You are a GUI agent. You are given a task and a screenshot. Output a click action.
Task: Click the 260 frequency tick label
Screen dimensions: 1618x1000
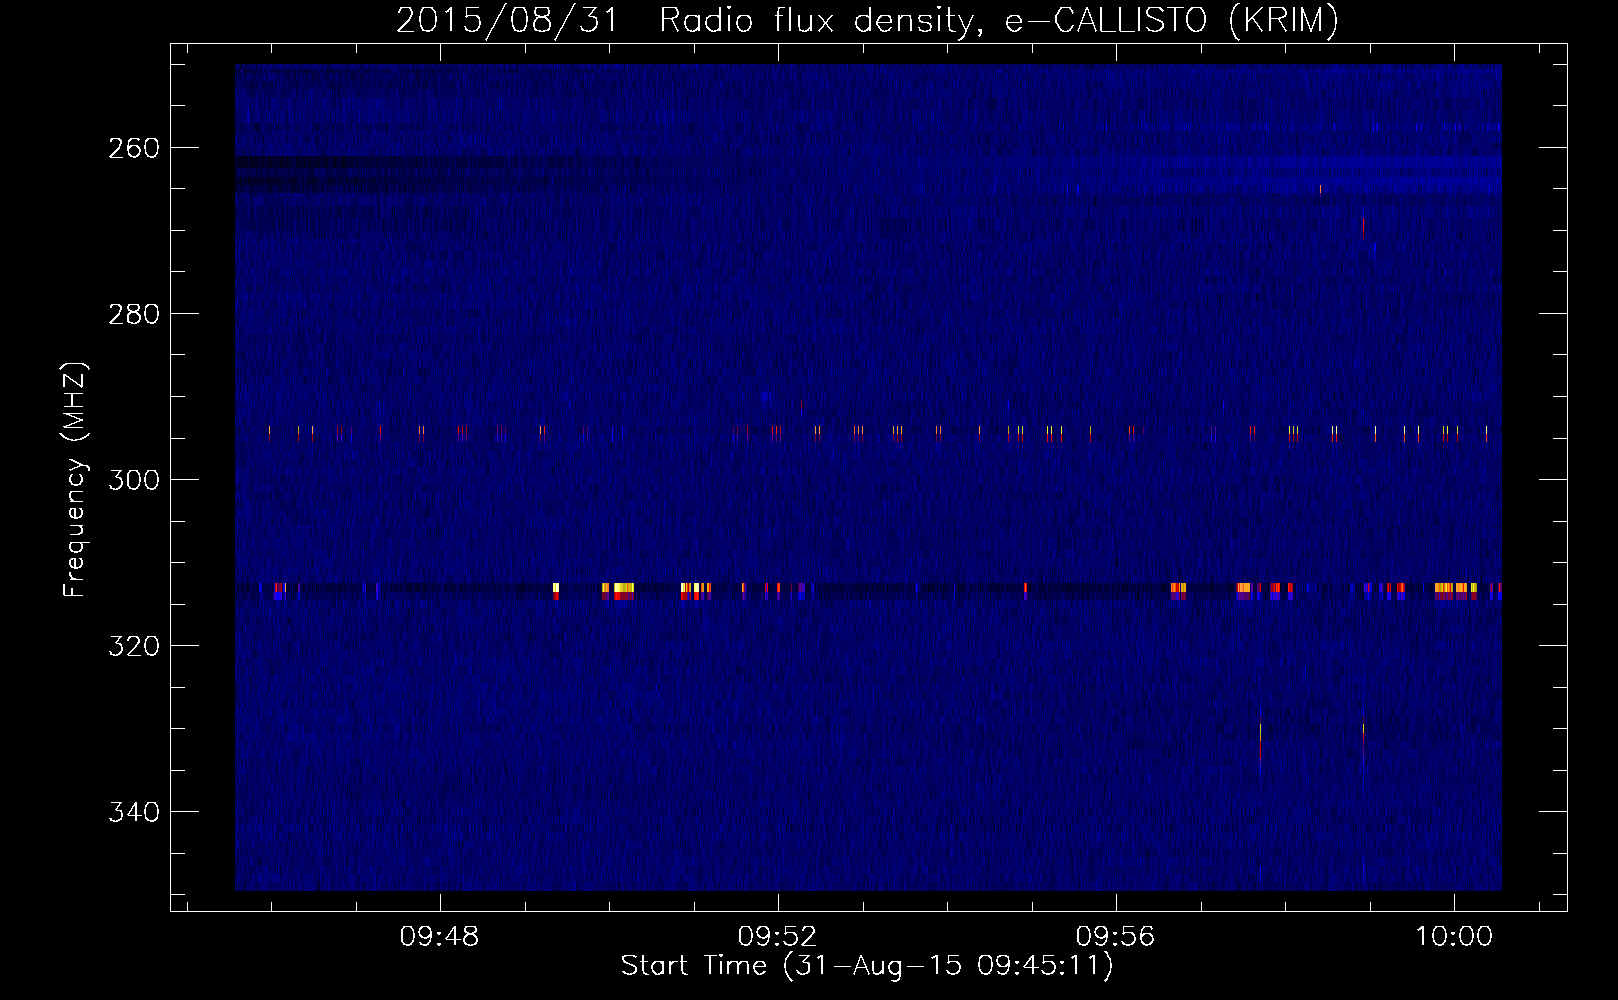pyautogui.click(x=133, y=148)
